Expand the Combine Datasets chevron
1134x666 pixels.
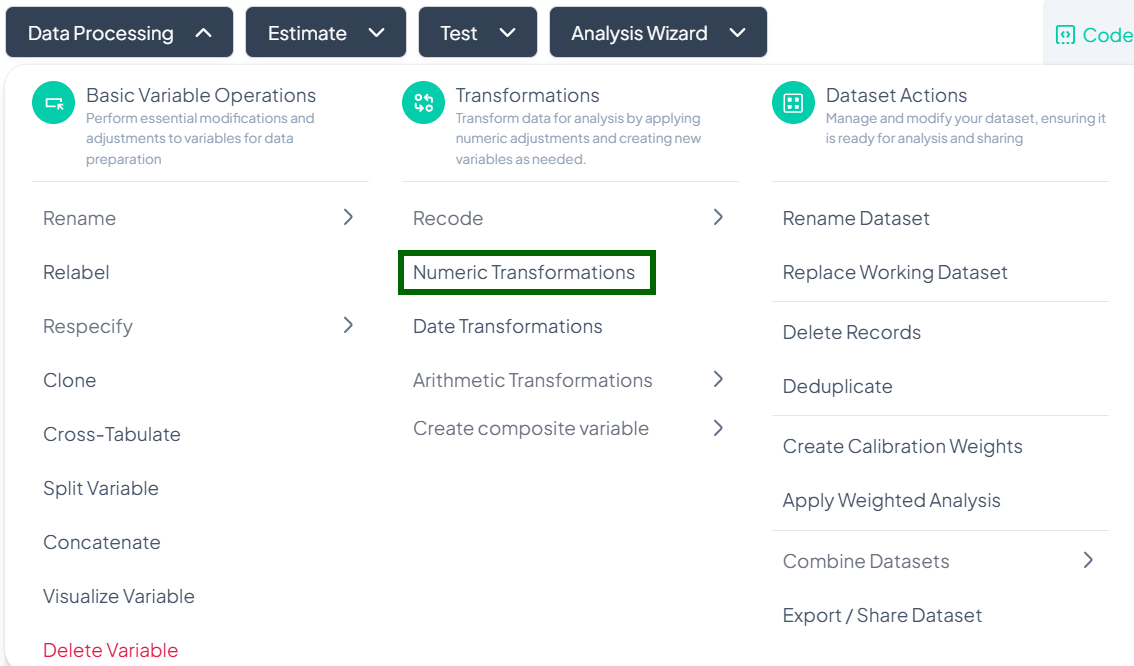[1088, 560]
